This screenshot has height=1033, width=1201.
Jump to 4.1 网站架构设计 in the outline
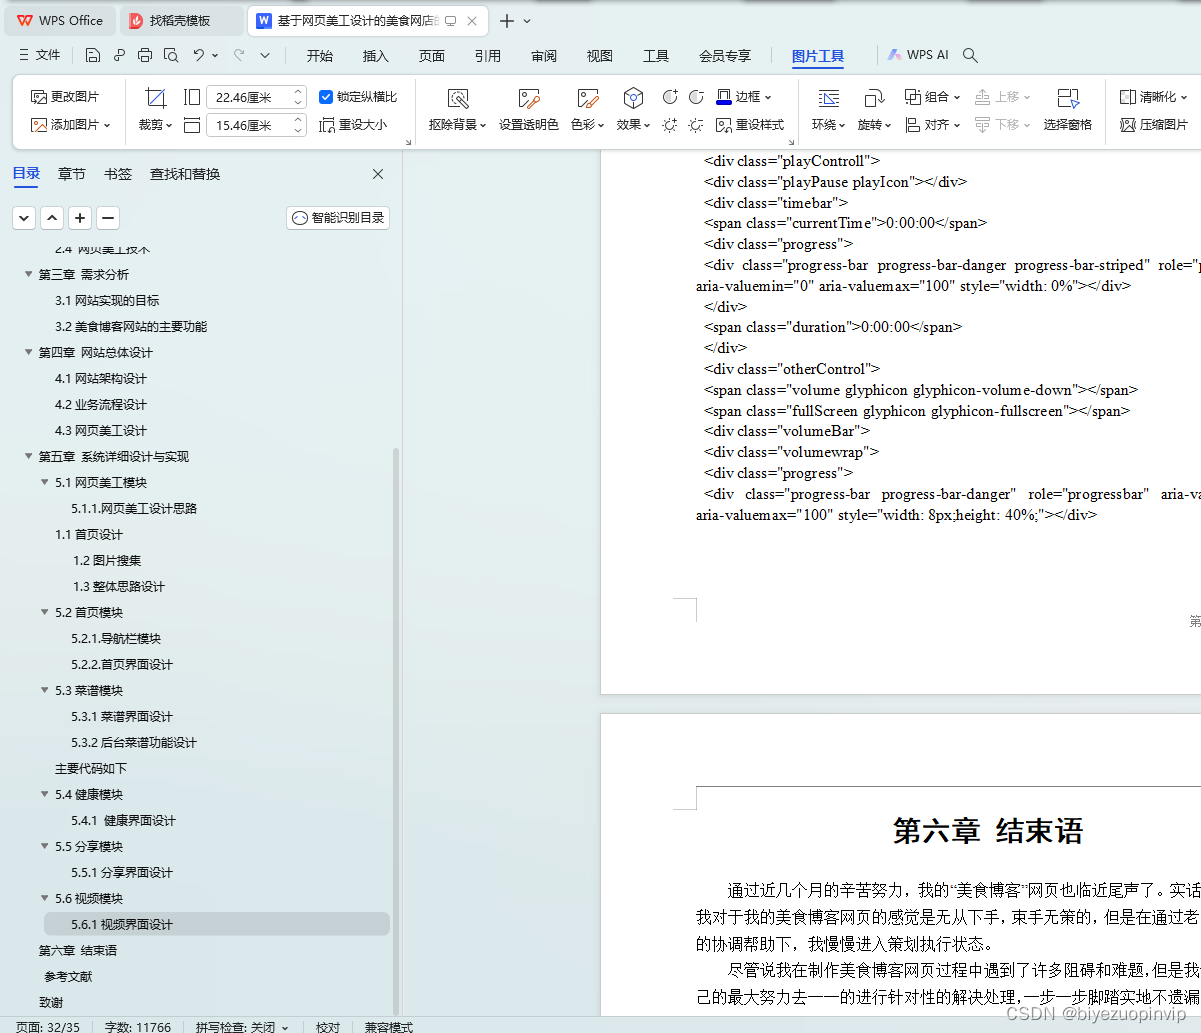click(x=101, y=379)
